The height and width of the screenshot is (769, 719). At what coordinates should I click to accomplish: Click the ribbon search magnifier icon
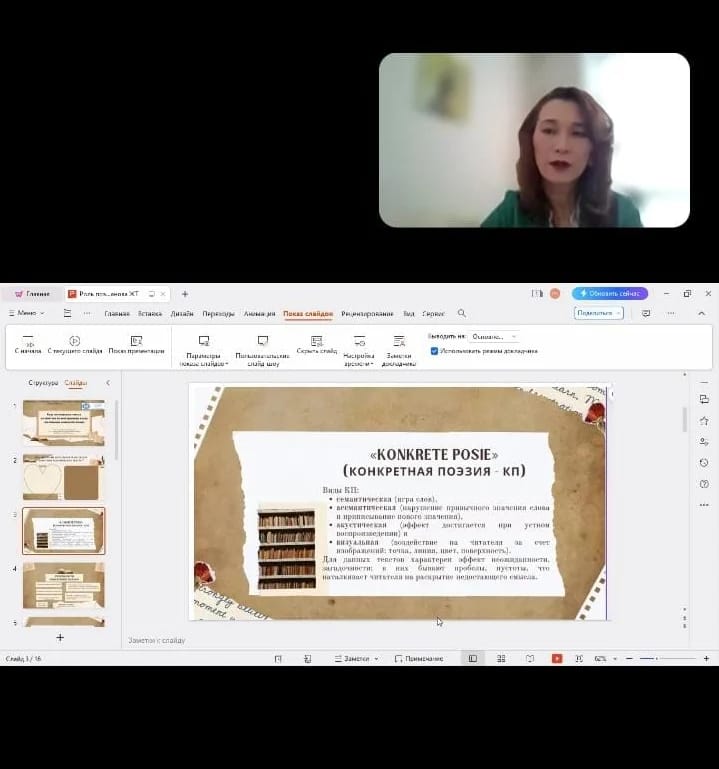click(x=461, y=313)
